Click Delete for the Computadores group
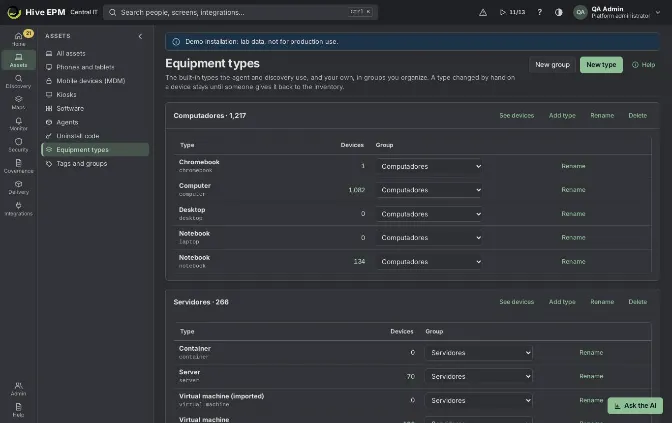 [x=637, y=116]
